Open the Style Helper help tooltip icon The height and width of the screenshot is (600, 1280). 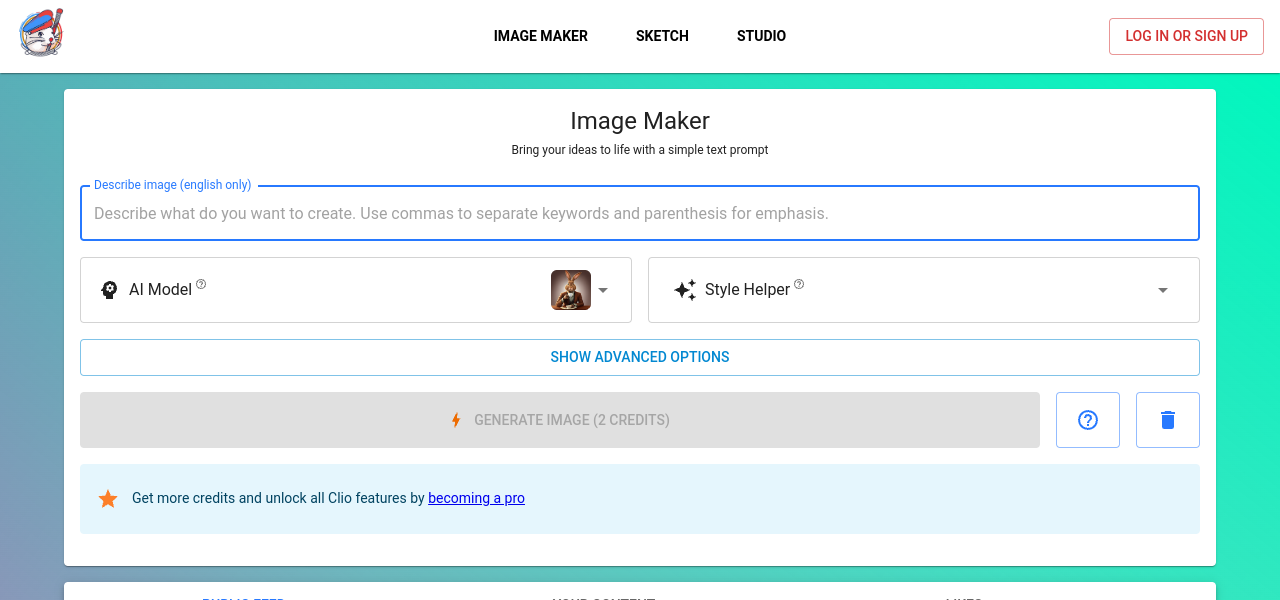click(x=799, y=284)
